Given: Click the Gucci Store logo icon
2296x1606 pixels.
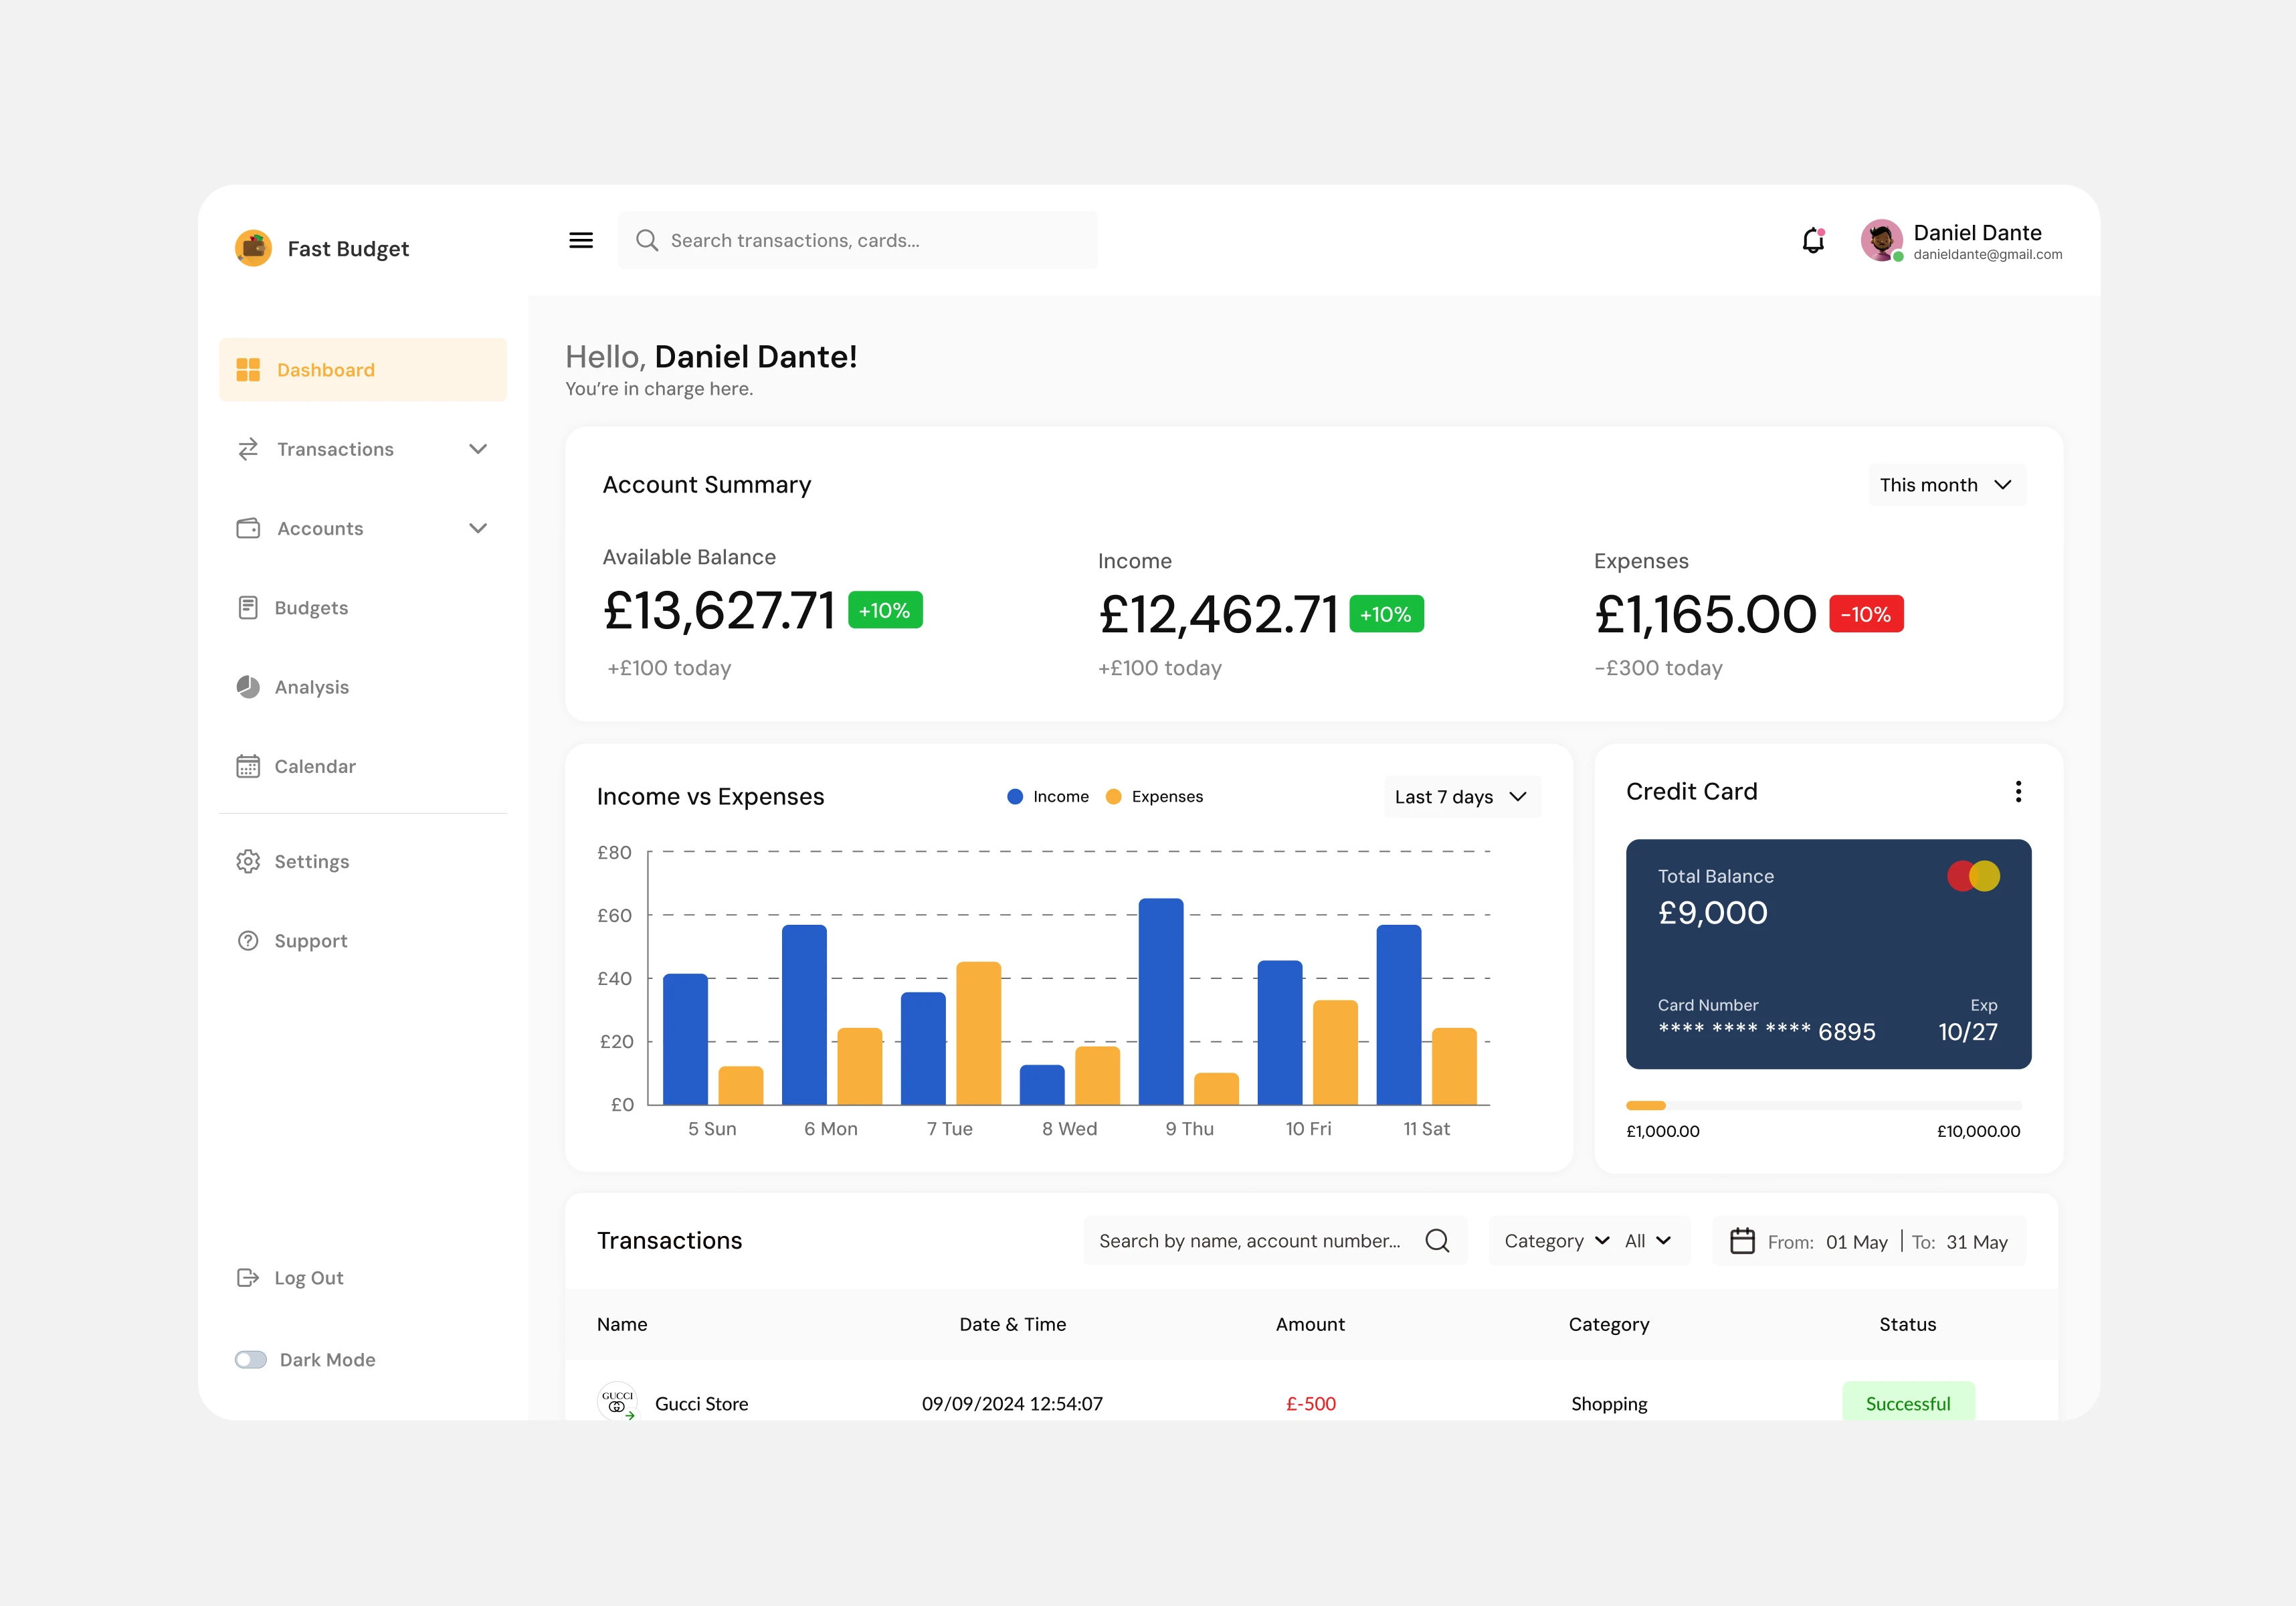Looking at the screenshot, I should [x=617, y=1401].
